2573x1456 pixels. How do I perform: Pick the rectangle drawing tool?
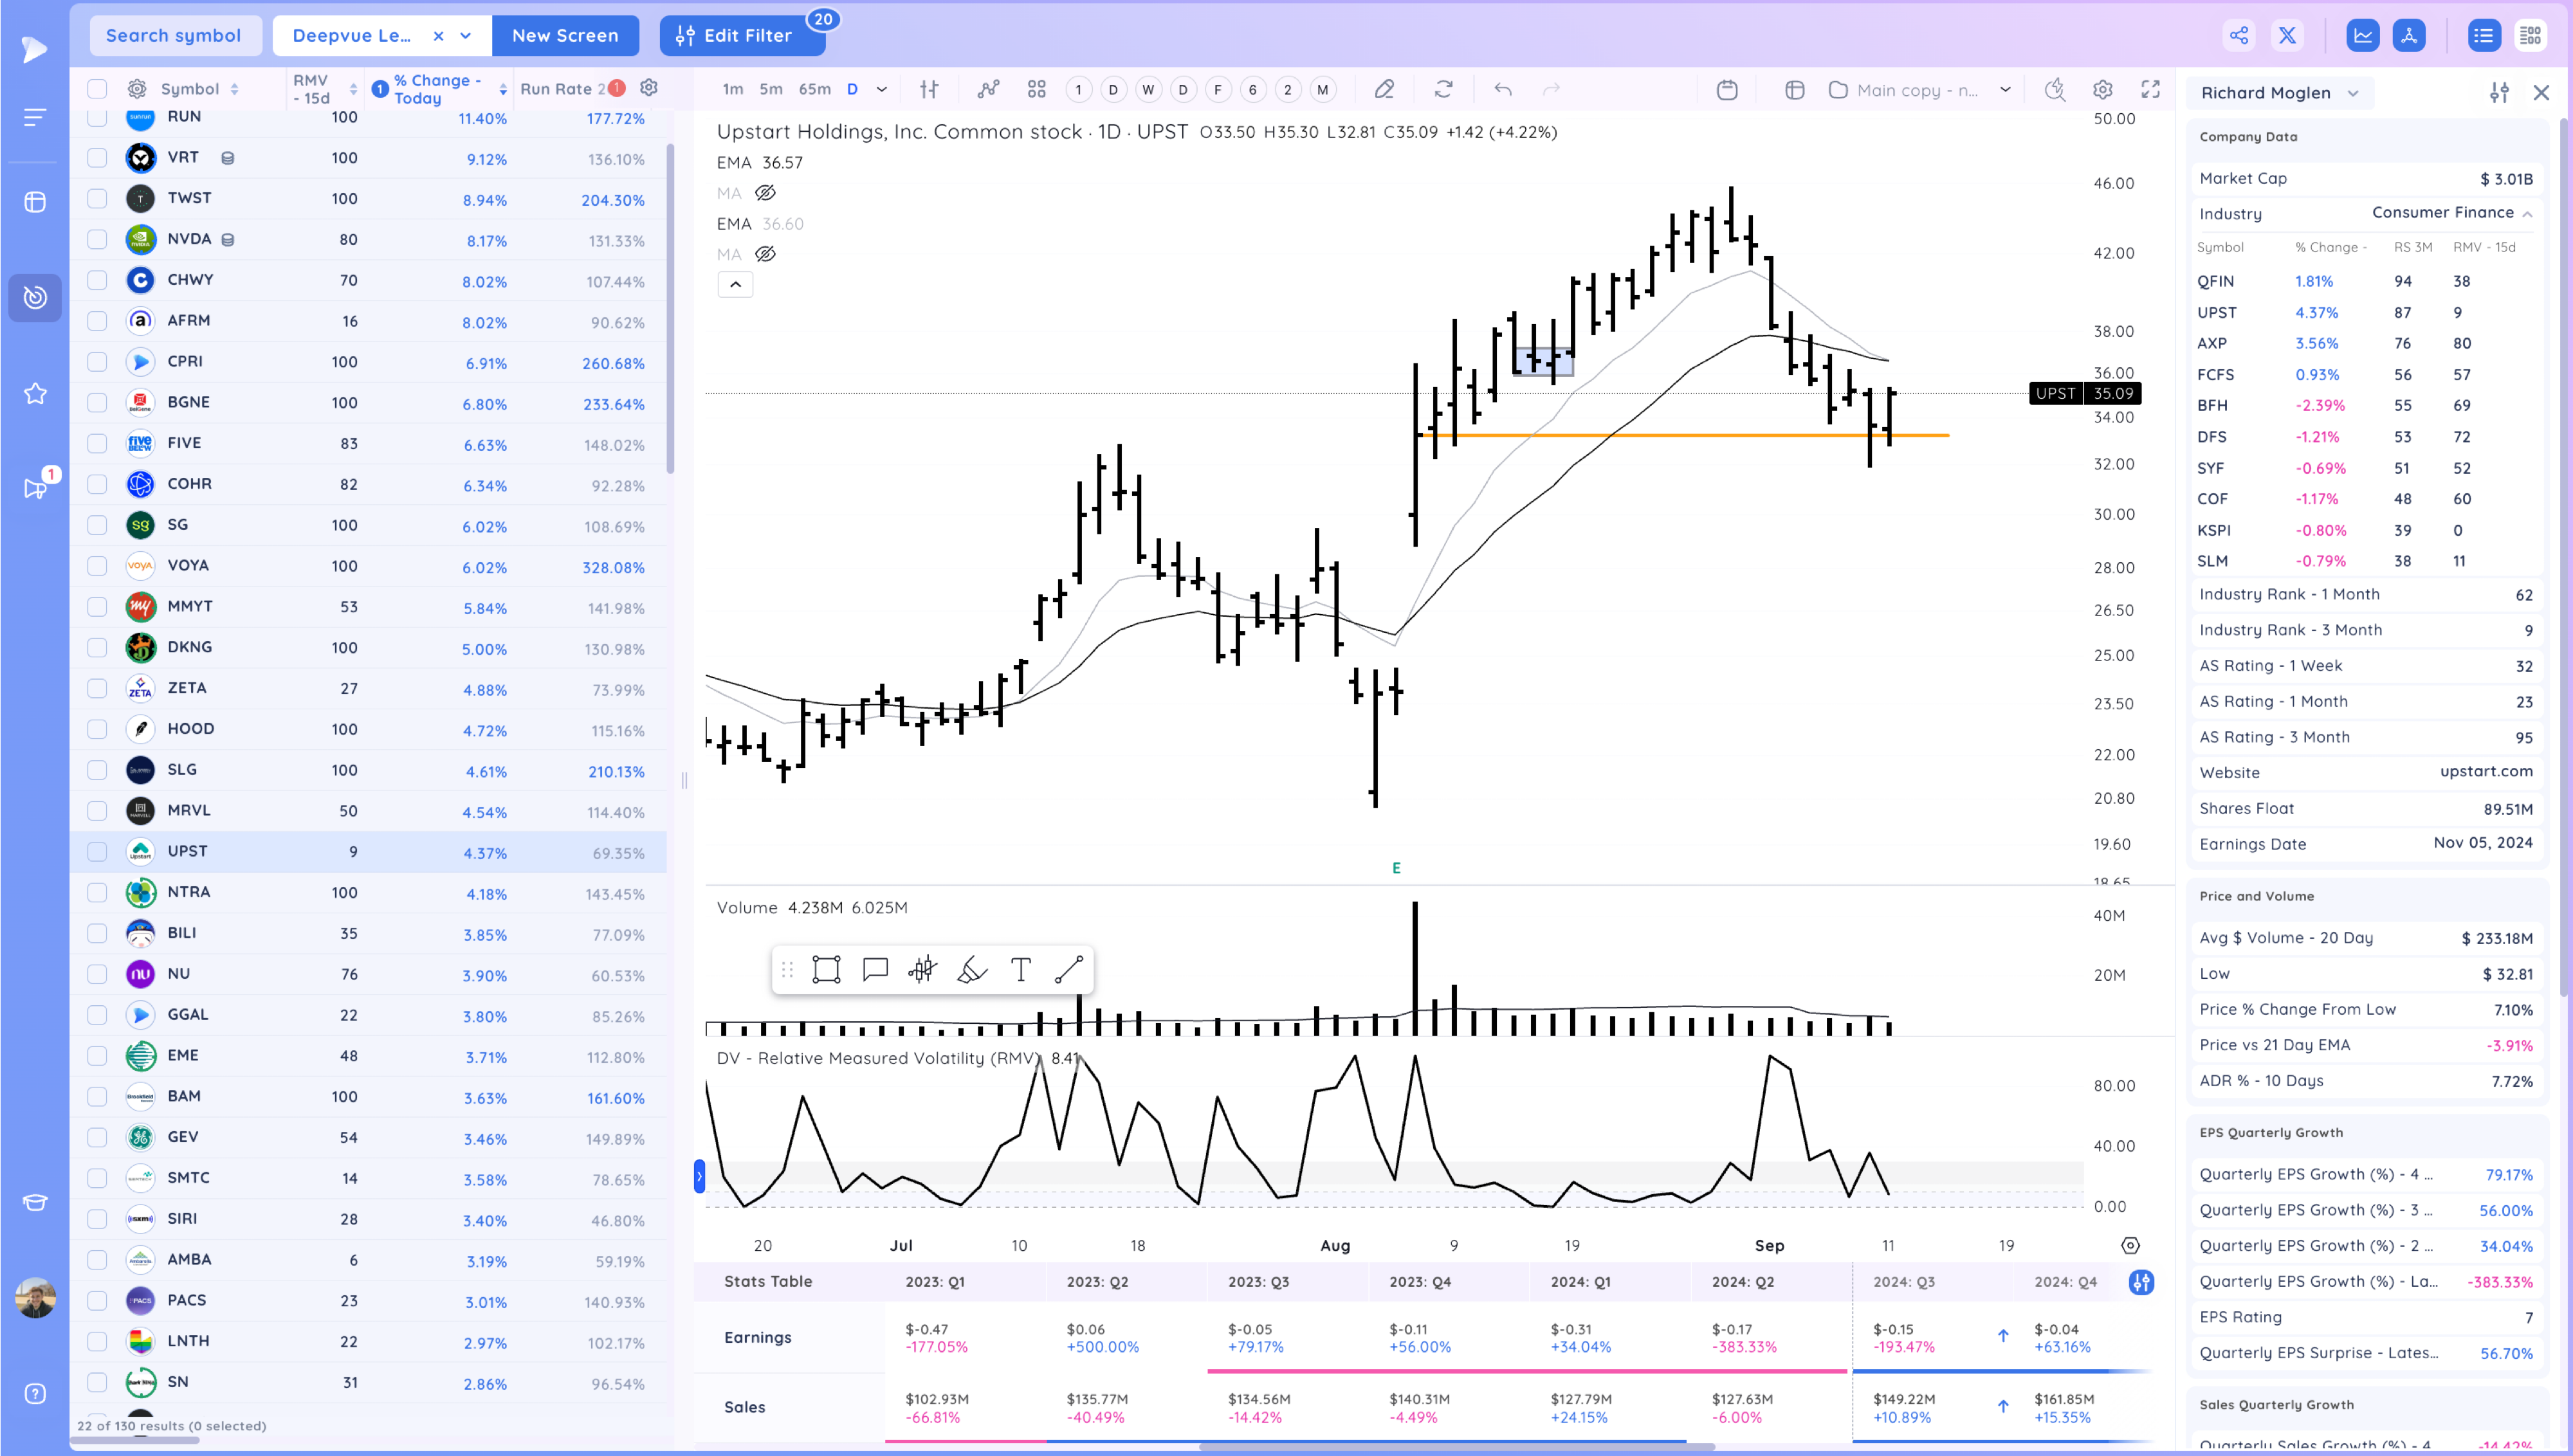tap(826, 969)
